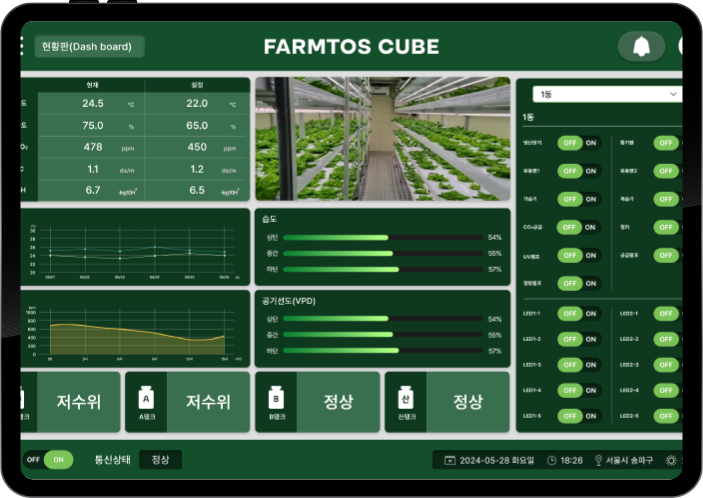Image resolution: width=703 pixels, height=498 pixels.
Task: Click the set value 65.0
Action: [x=197, y=126]
